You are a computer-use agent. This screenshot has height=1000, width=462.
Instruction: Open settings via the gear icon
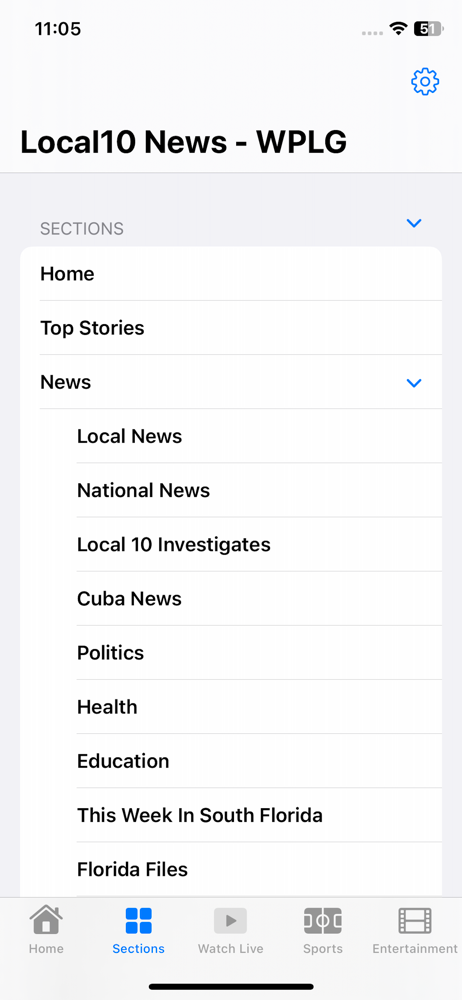tap(425, 82)
